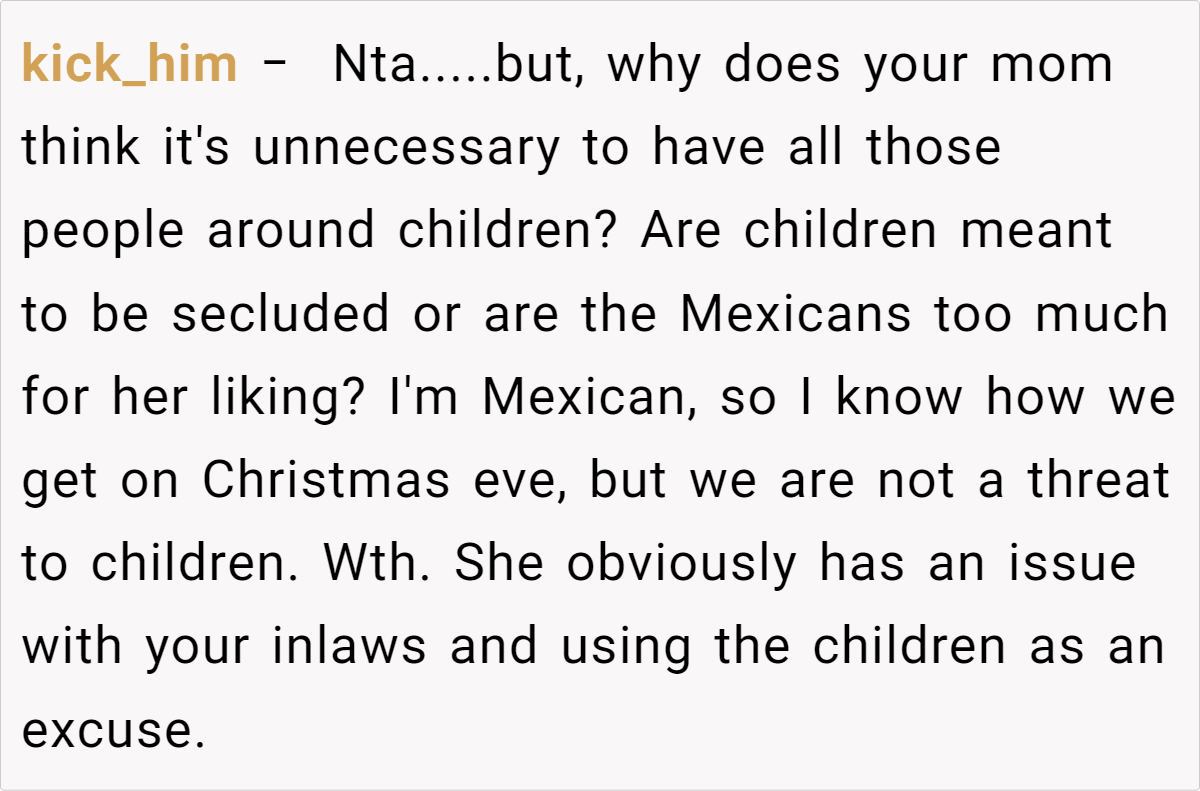Open the kick_him user profile link
Image resolution: width=1200 pixels, height=791 pixels.
pos(129,65)
